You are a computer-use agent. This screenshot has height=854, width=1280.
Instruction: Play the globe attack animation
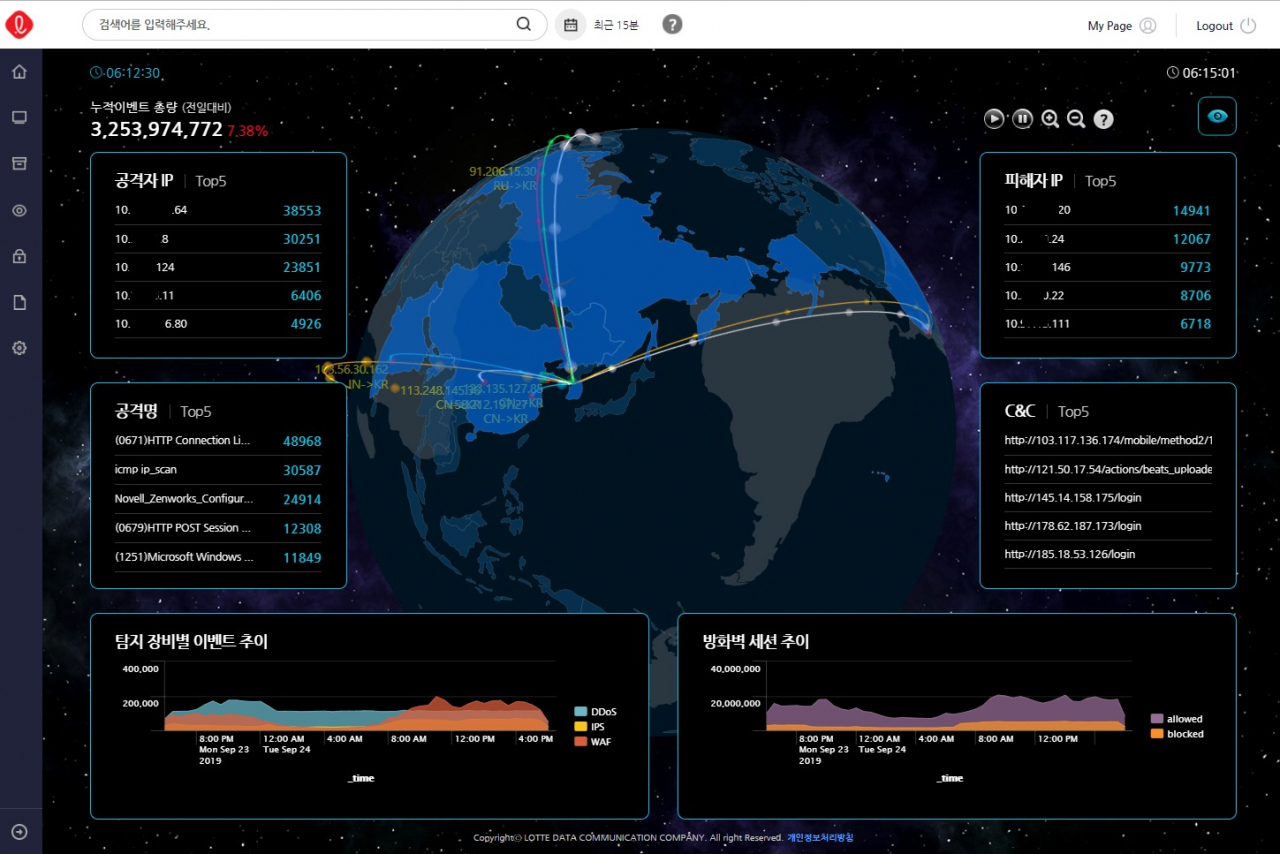994,119
